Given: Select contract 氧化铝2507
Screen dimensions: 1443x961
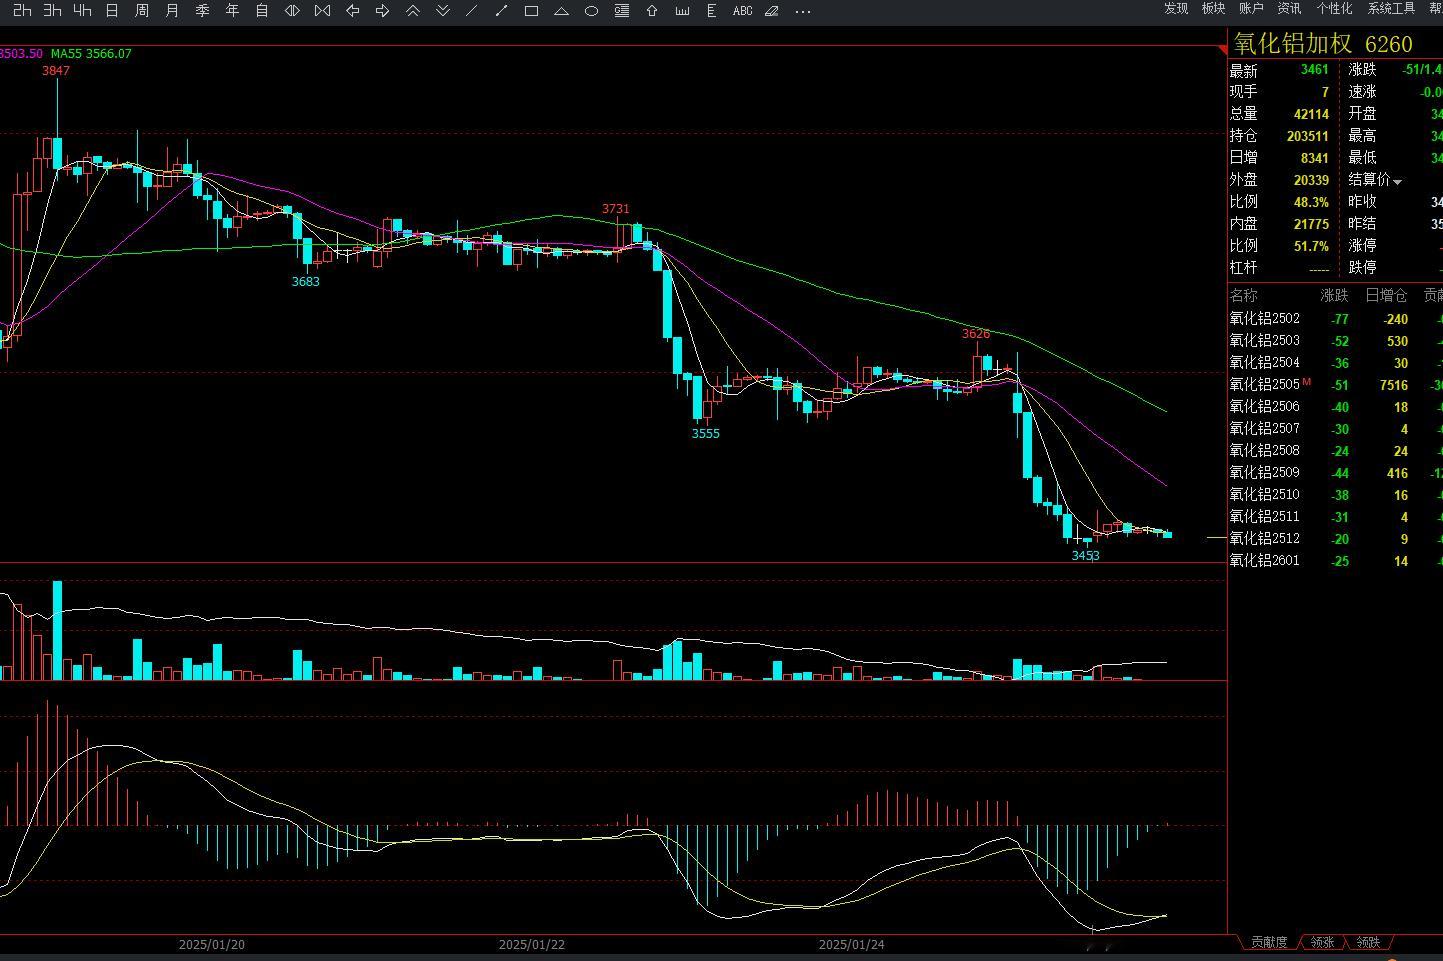Looking at the screenshot, I should [1265, 429].
